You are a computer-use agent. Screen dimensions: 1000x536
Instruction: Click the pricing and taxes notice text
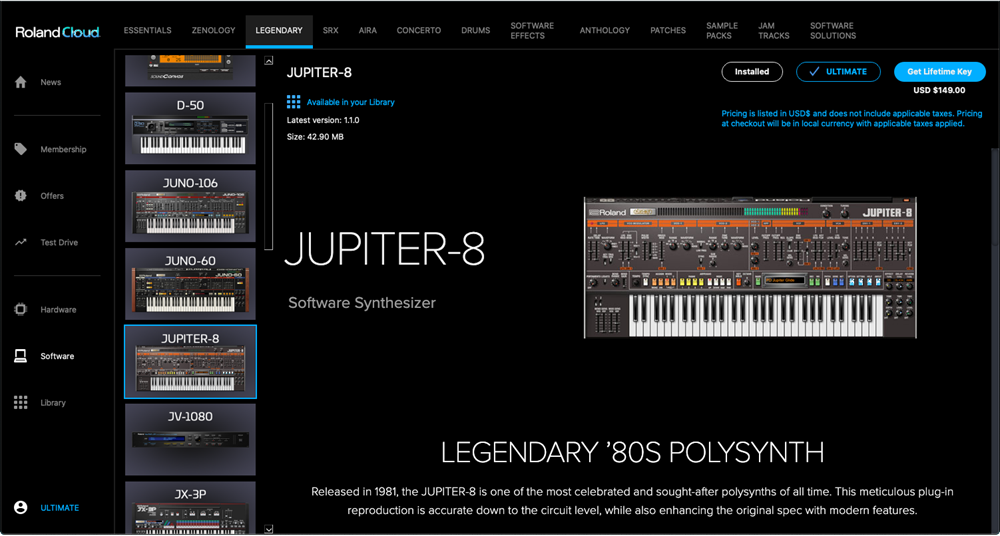(852, 119)
